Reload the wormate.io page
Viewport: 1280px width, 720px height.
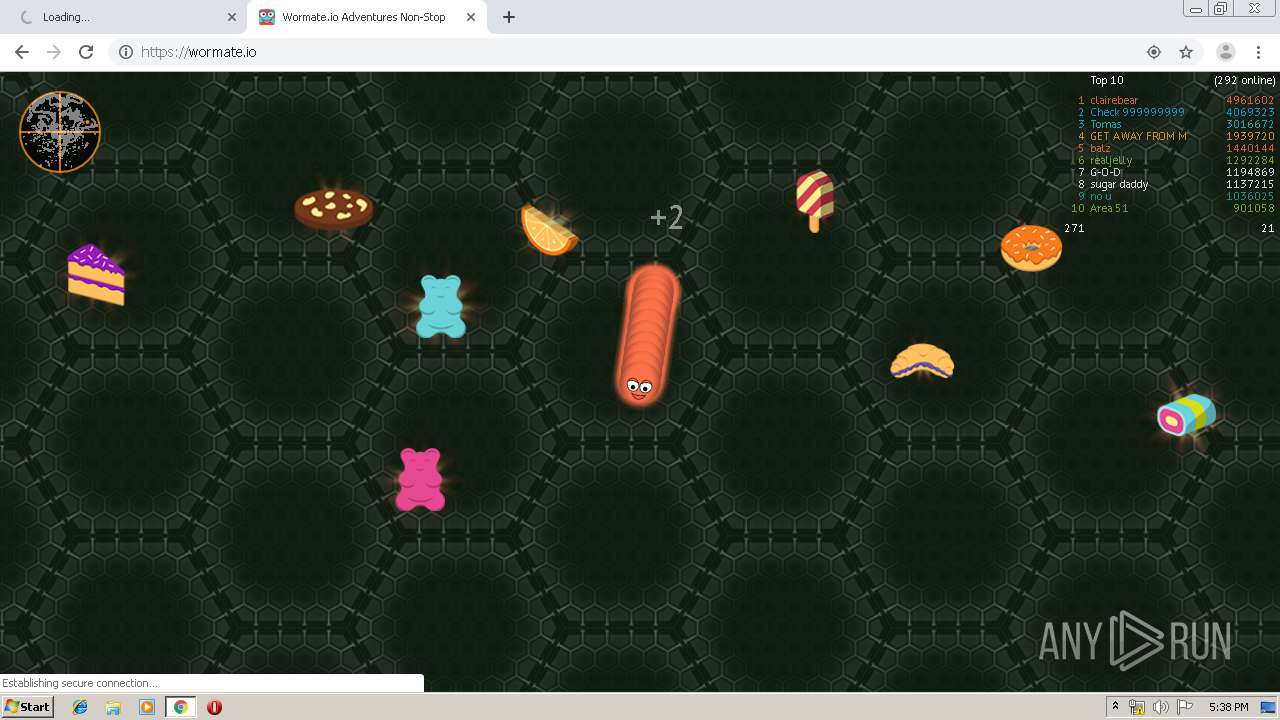[x=86, y=52]
